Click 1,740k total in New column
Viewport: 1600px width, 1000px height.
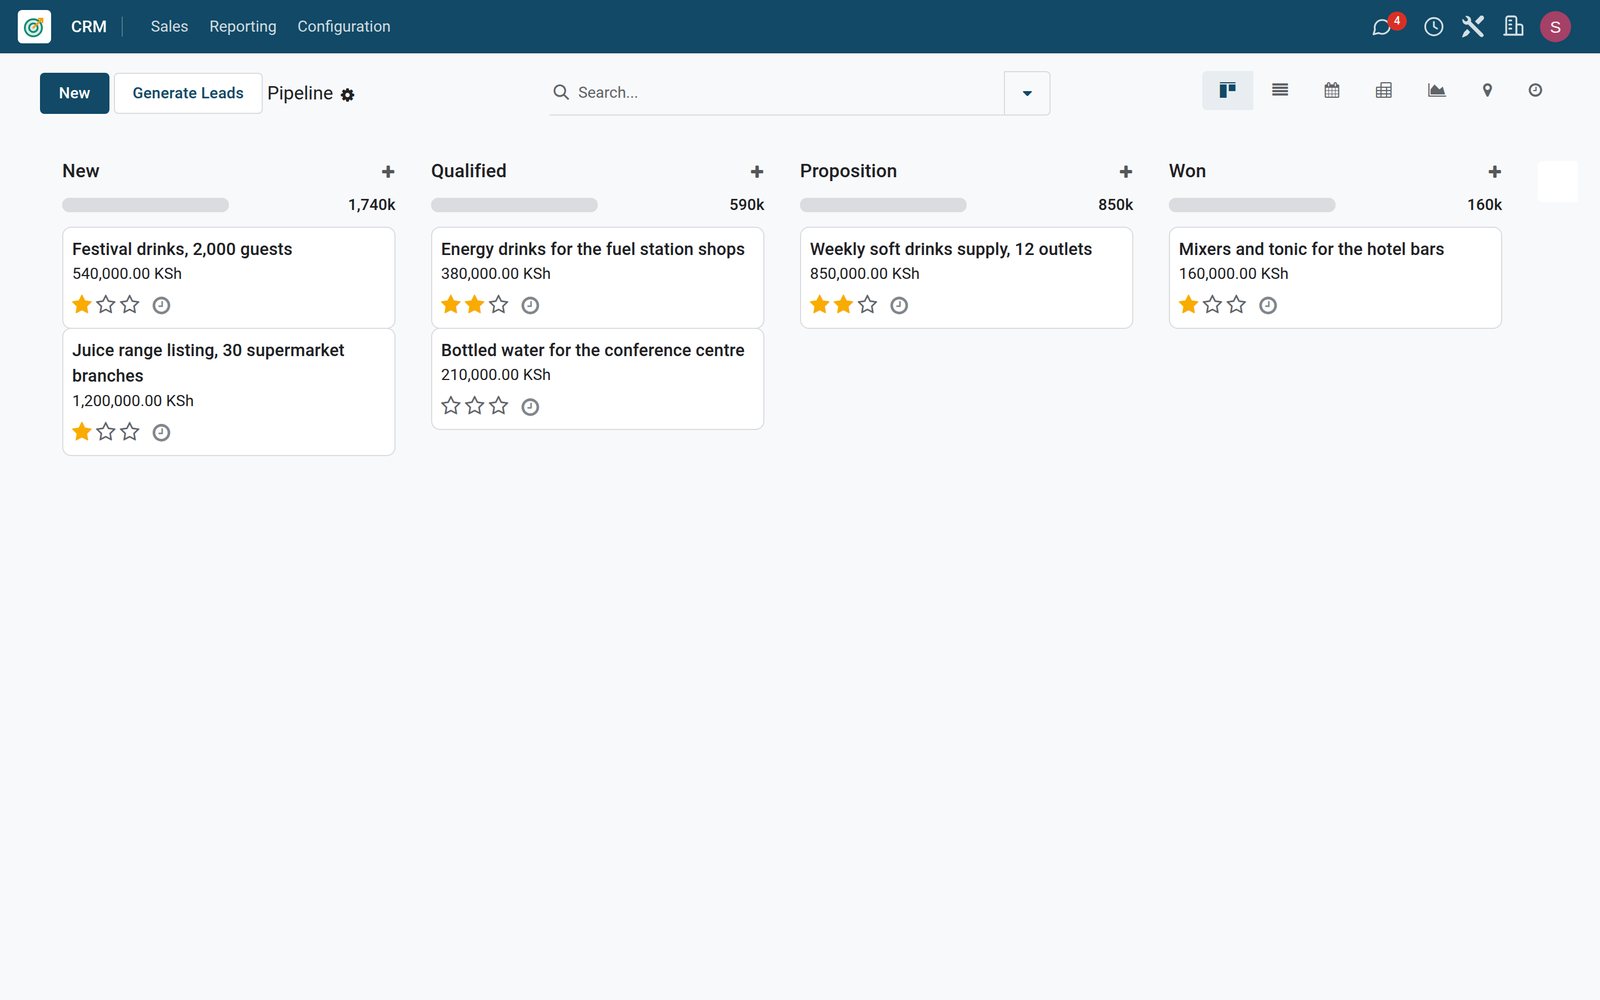(x=372, y=205)
